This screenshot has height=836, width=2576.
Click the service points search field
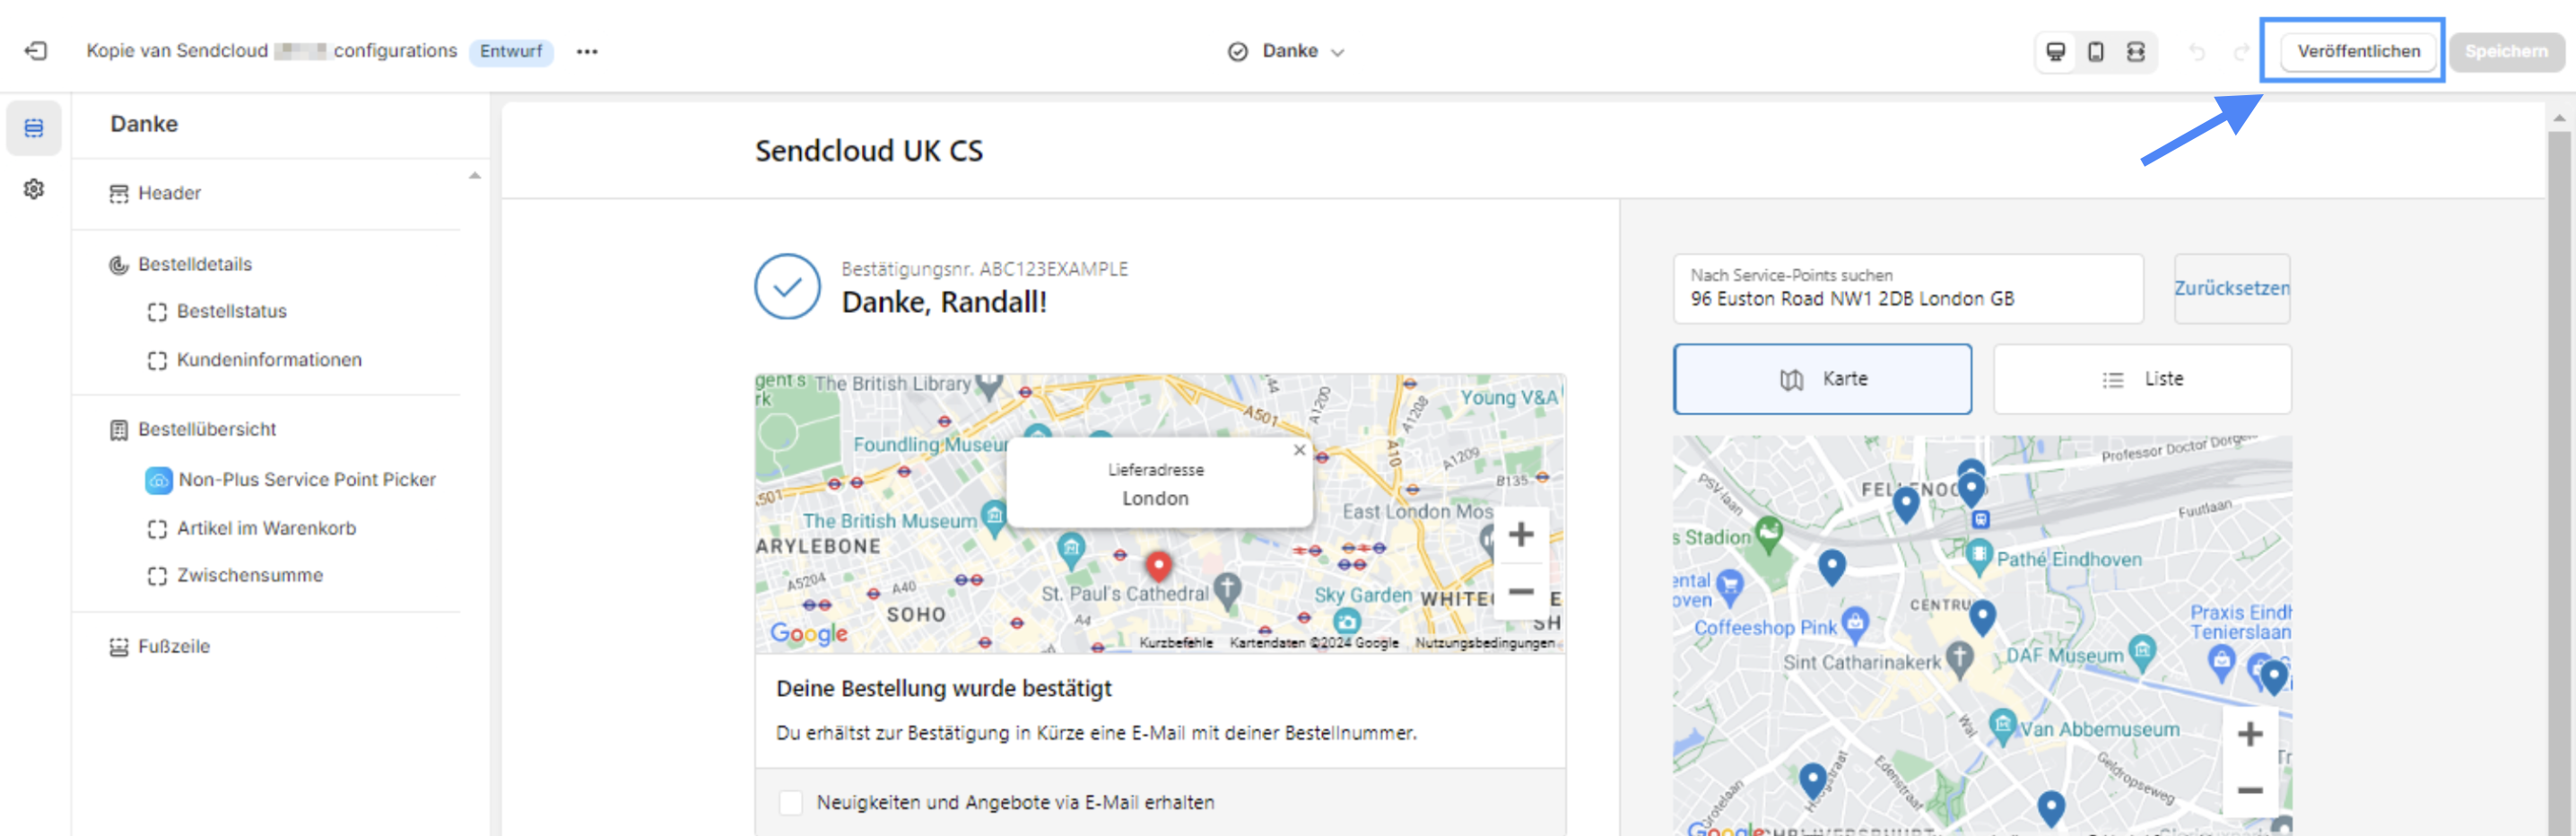1908,288
